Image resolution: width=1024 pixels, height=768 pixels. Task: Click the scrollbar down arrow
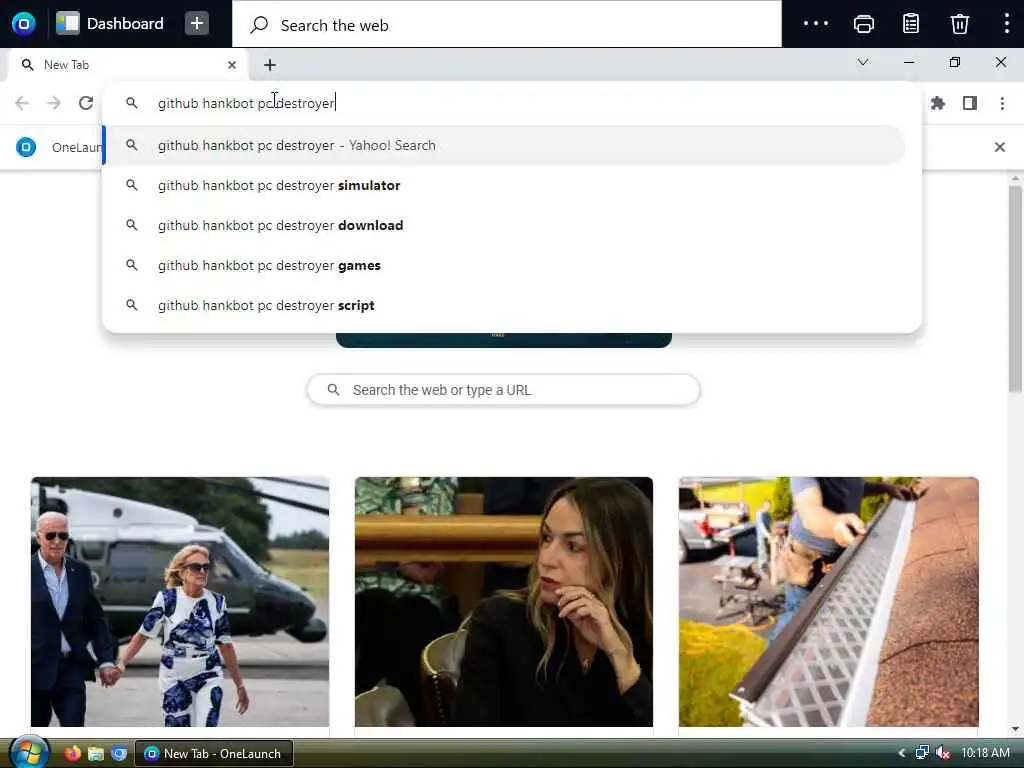pyautogui.click(x=1015, y=729)
